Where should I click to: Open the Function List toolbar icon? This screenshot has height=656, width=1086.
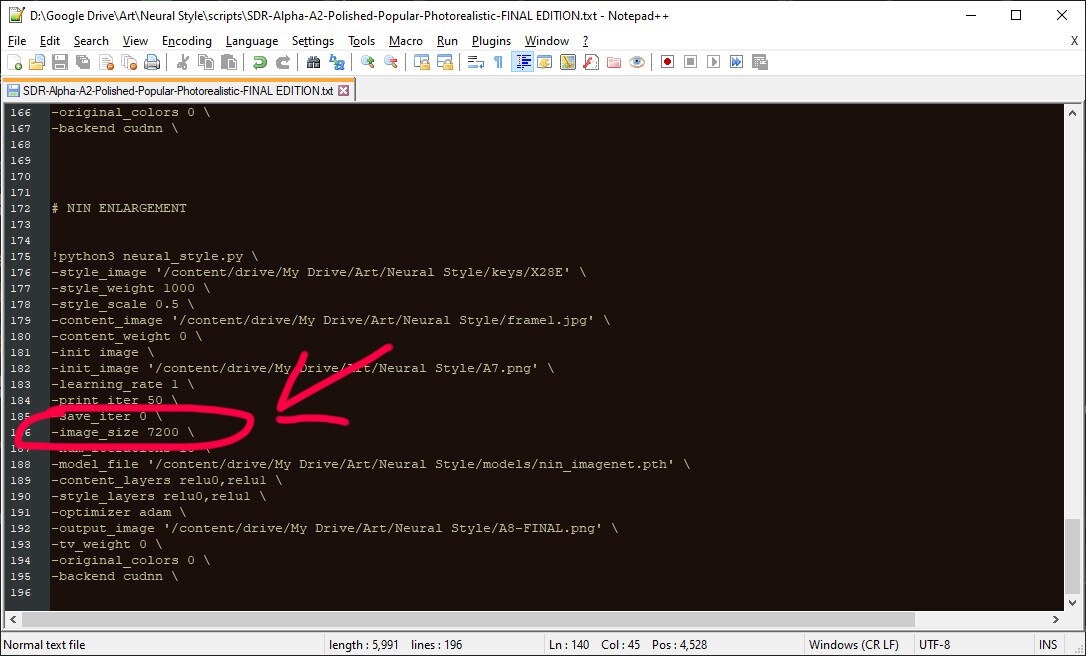[591, 62]
